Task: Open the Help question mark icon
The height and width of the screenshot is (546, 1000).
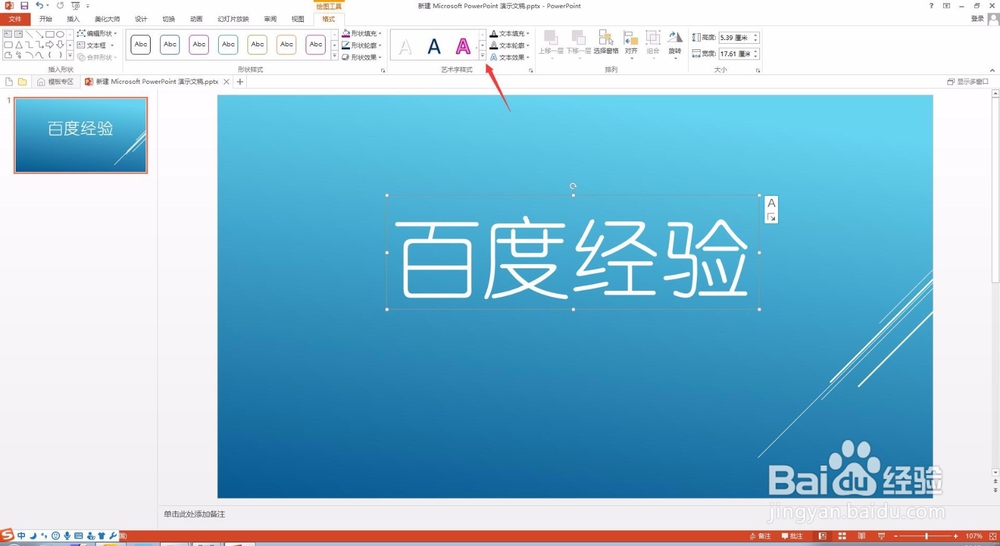Action: 931,5
